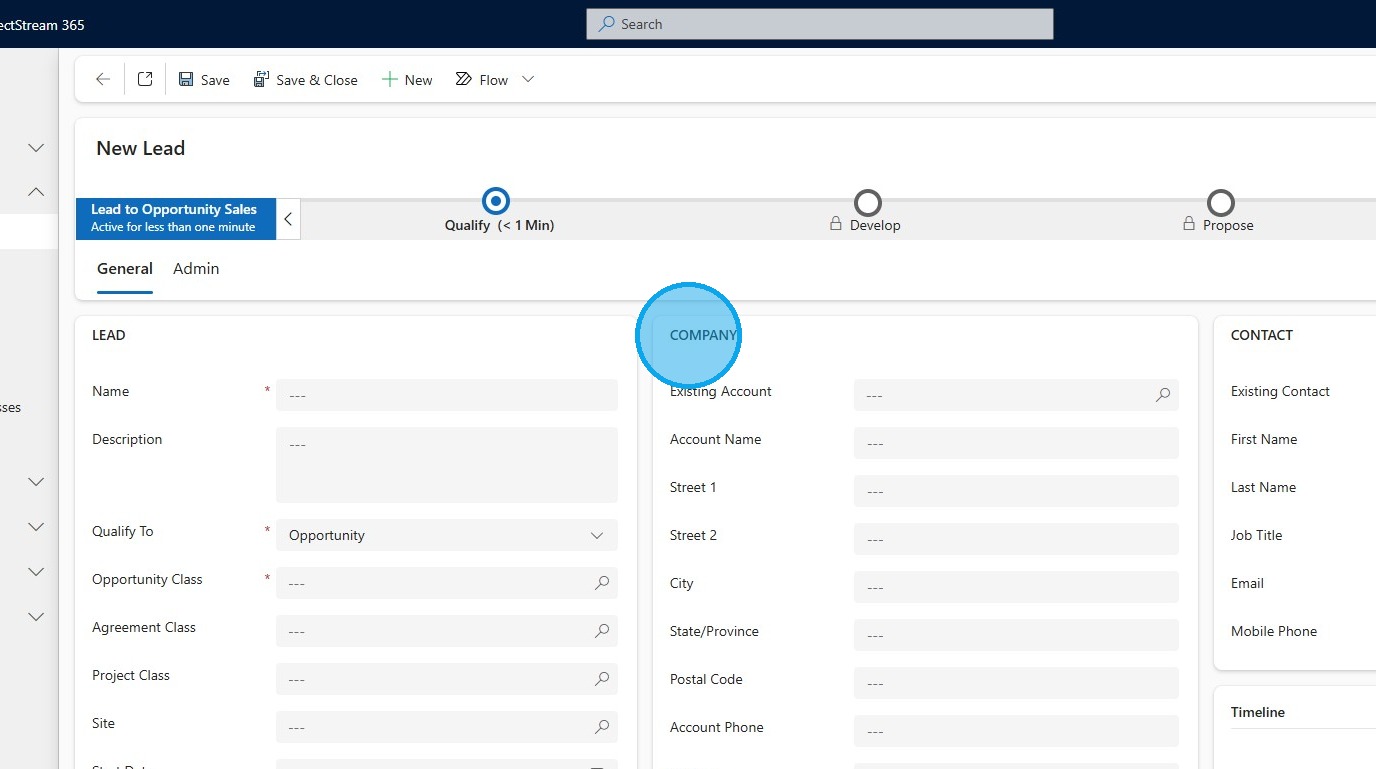Click the back arrow icon
Viewport: 1376px width, 769px height.
102,80
